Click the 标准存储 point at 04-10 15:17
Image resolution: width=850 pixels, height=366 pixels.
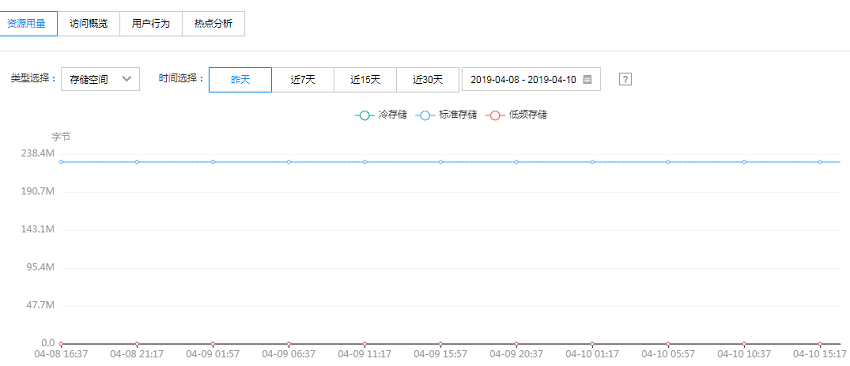pyautogui.click(x=820, y=162)
